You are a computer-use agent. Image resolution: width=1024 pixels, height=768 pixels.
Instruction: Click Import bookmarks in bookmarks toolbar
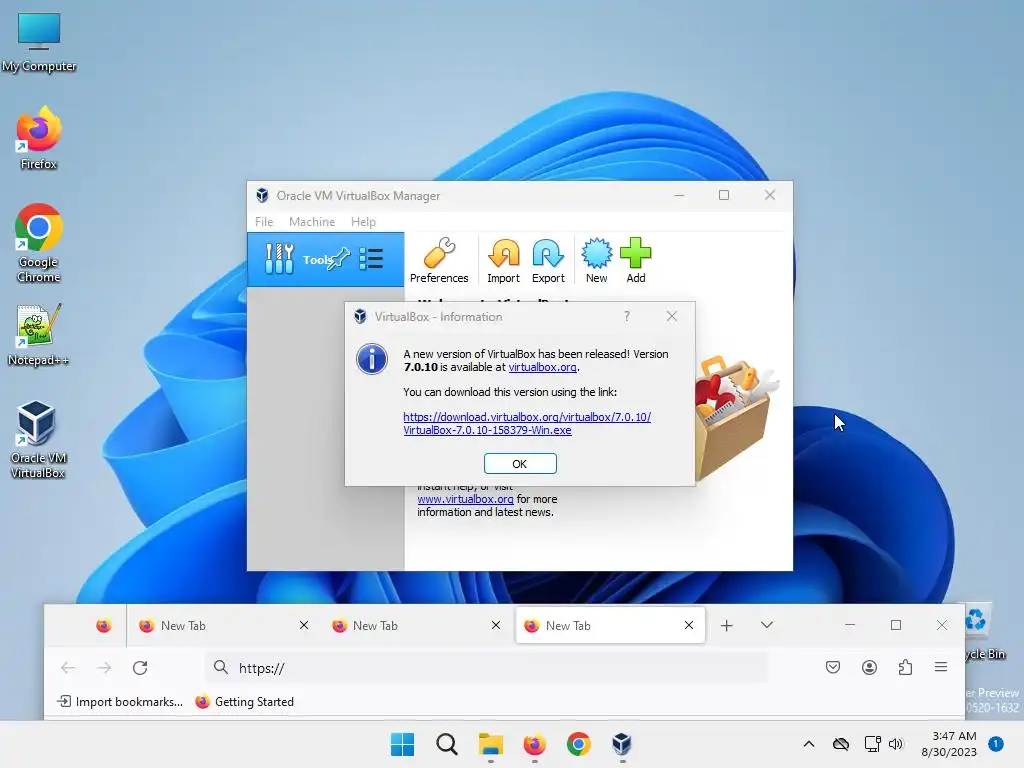click(120, 701)
